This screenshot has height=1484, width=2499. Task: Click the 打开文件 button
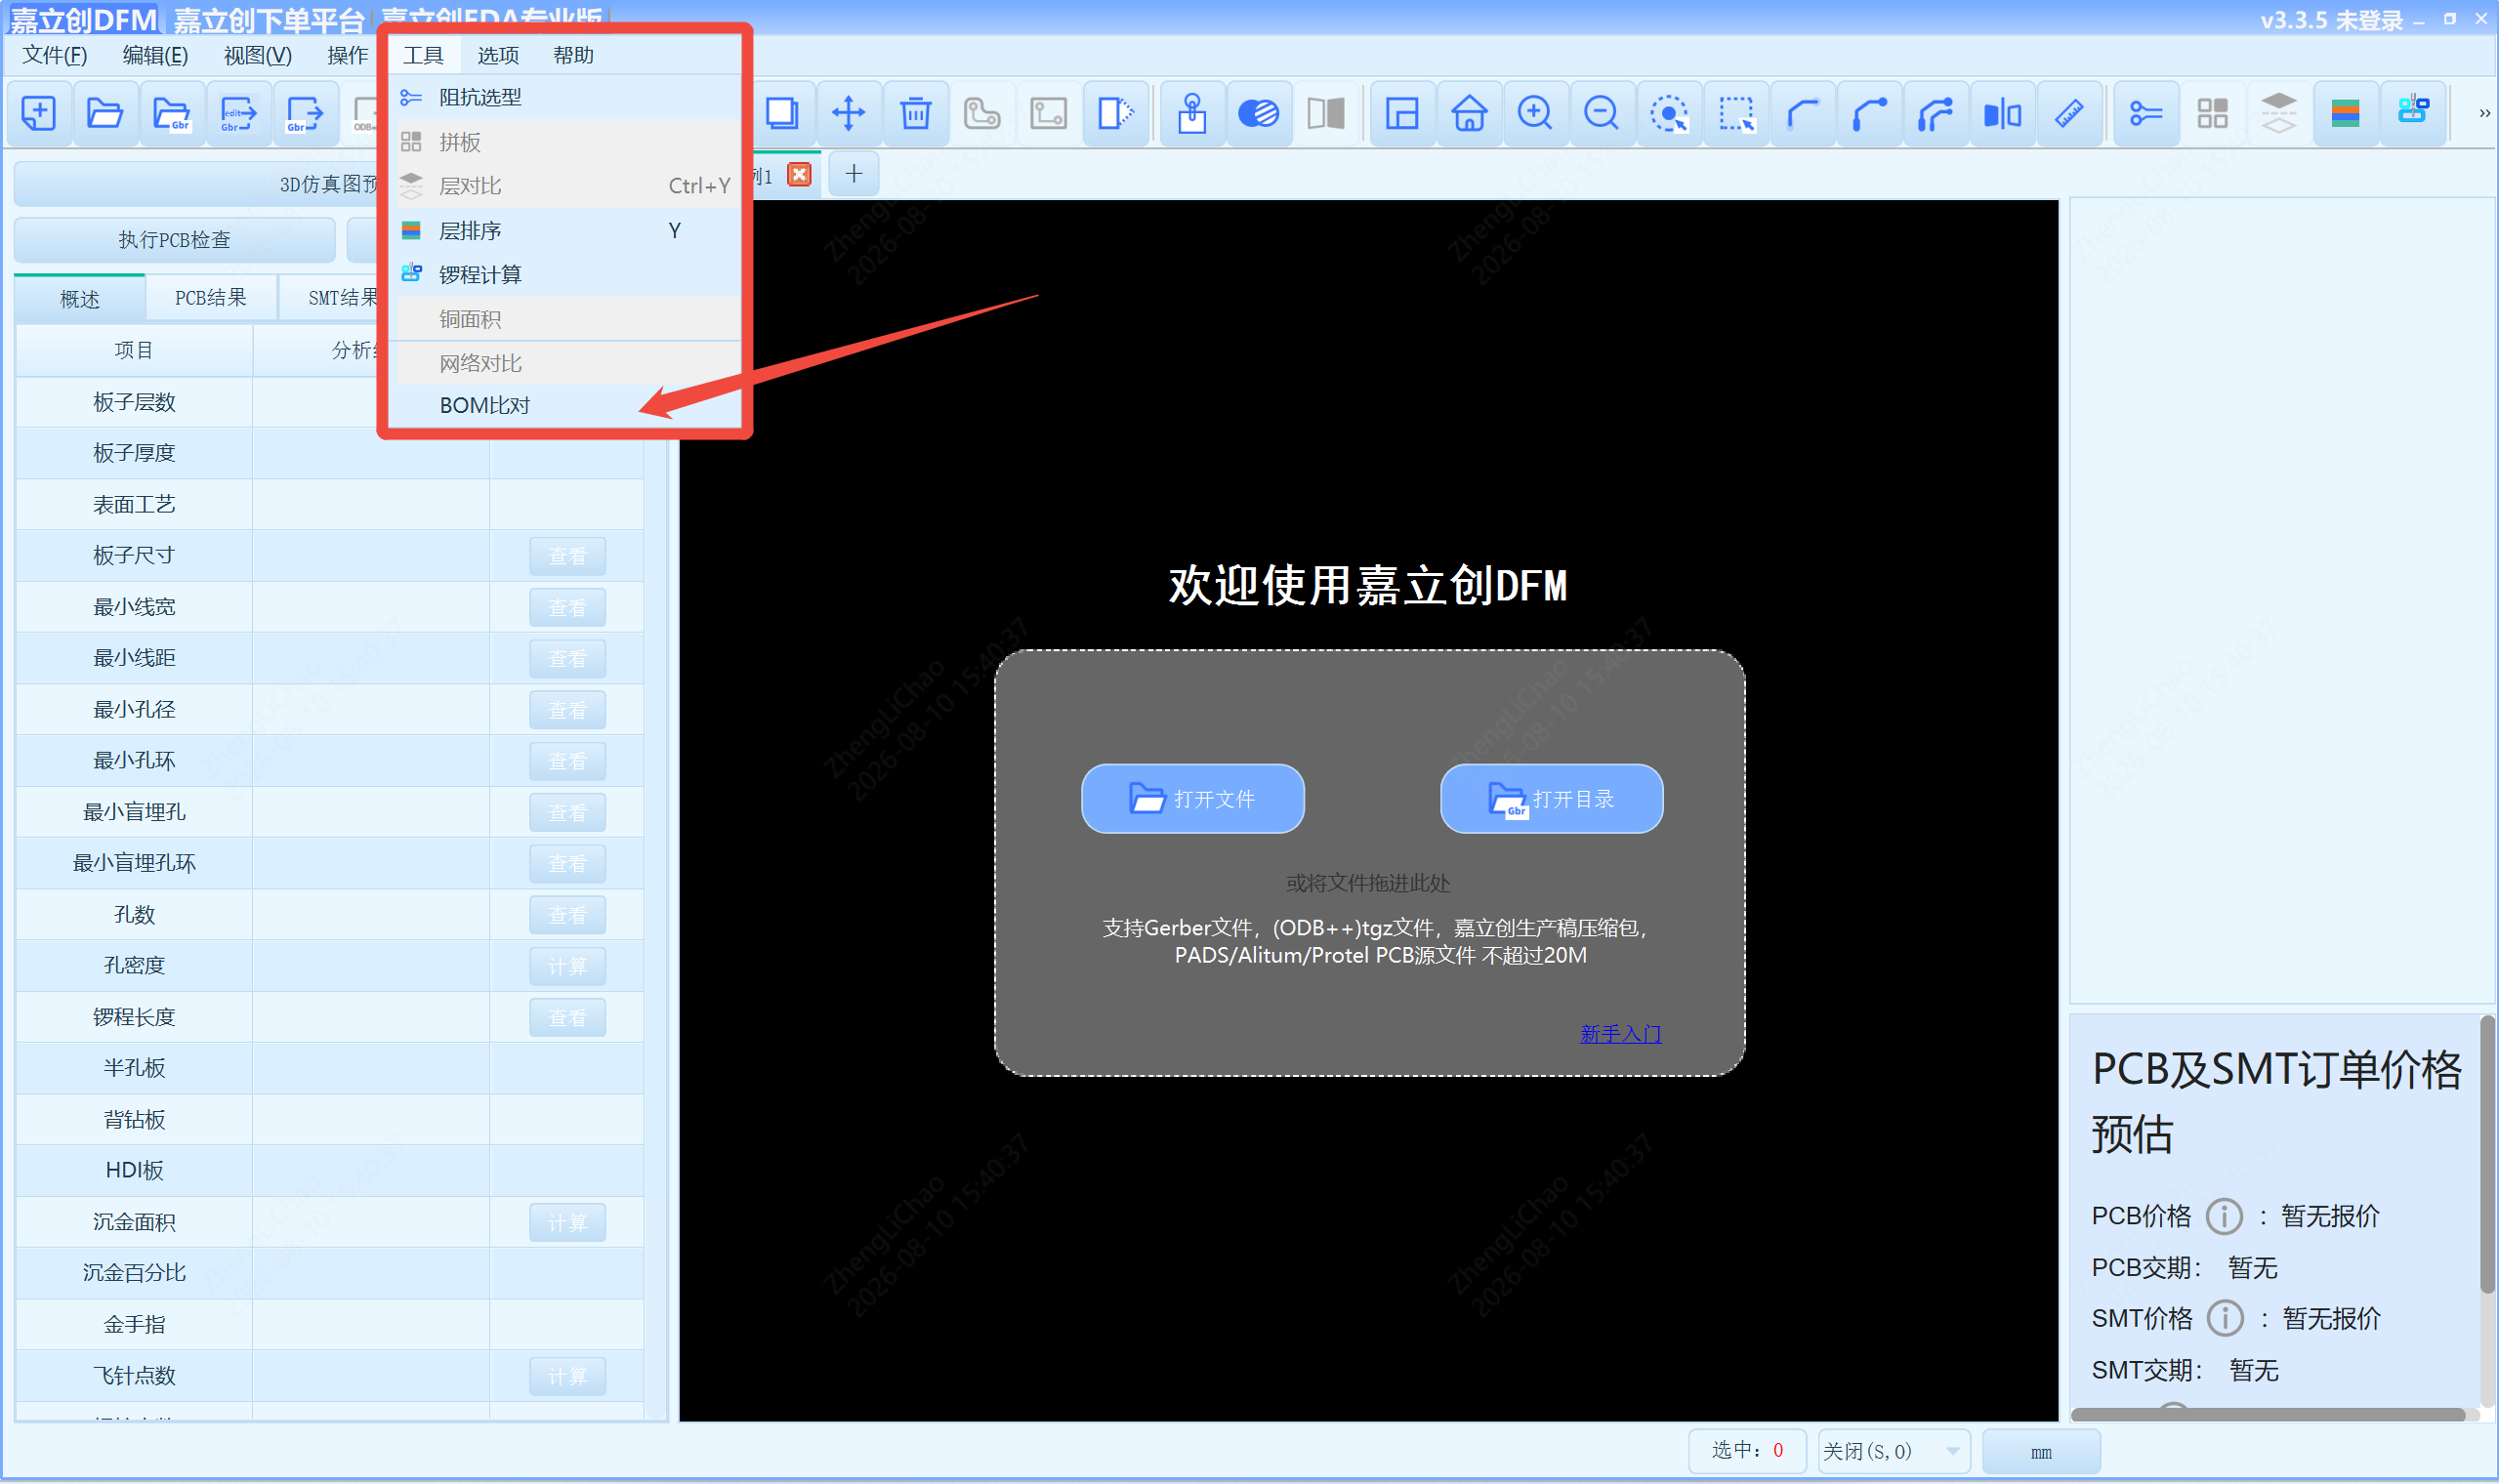[x=1193, y=799]
